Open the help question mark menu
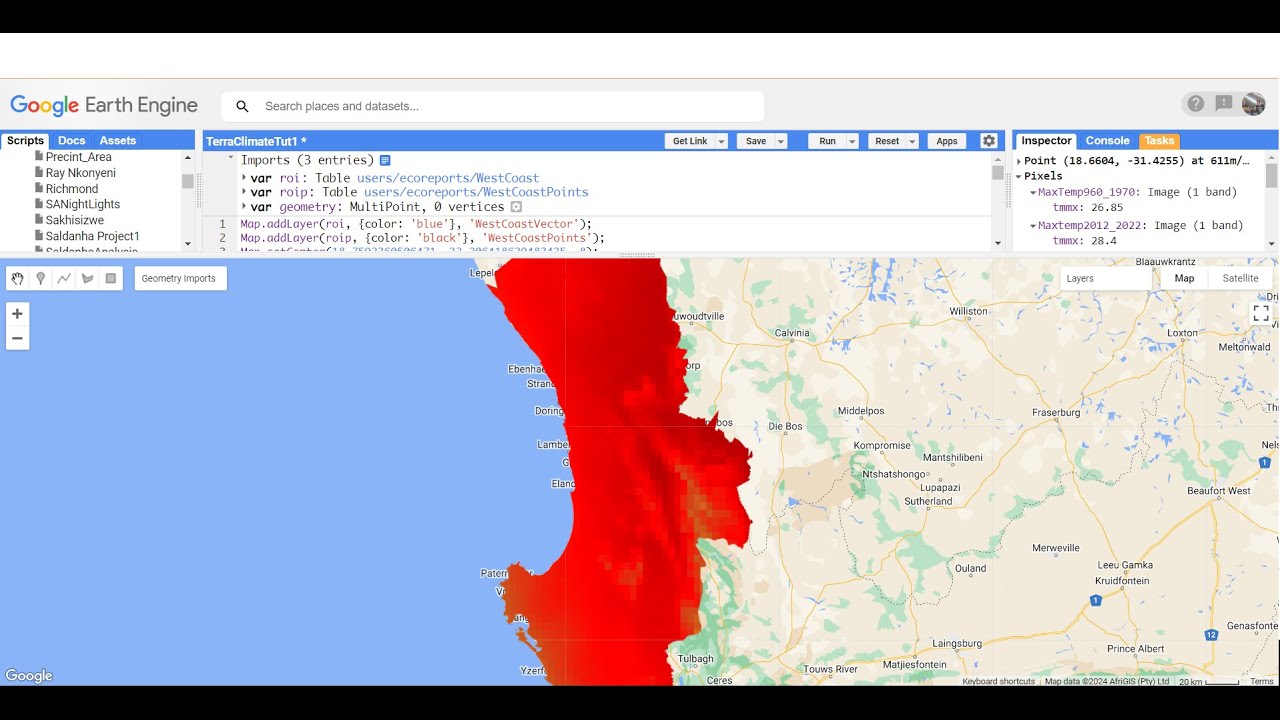The height and width of the screenshot is (720, 1280). click(x=1195, y=103)
